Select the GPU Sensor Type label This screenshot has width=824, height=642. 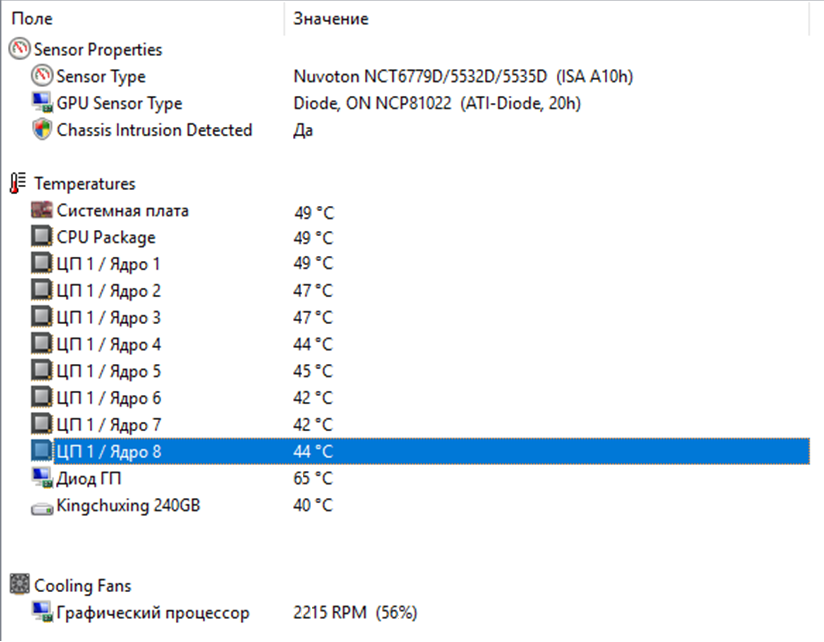pyautogui.click(x=119, y=103)
